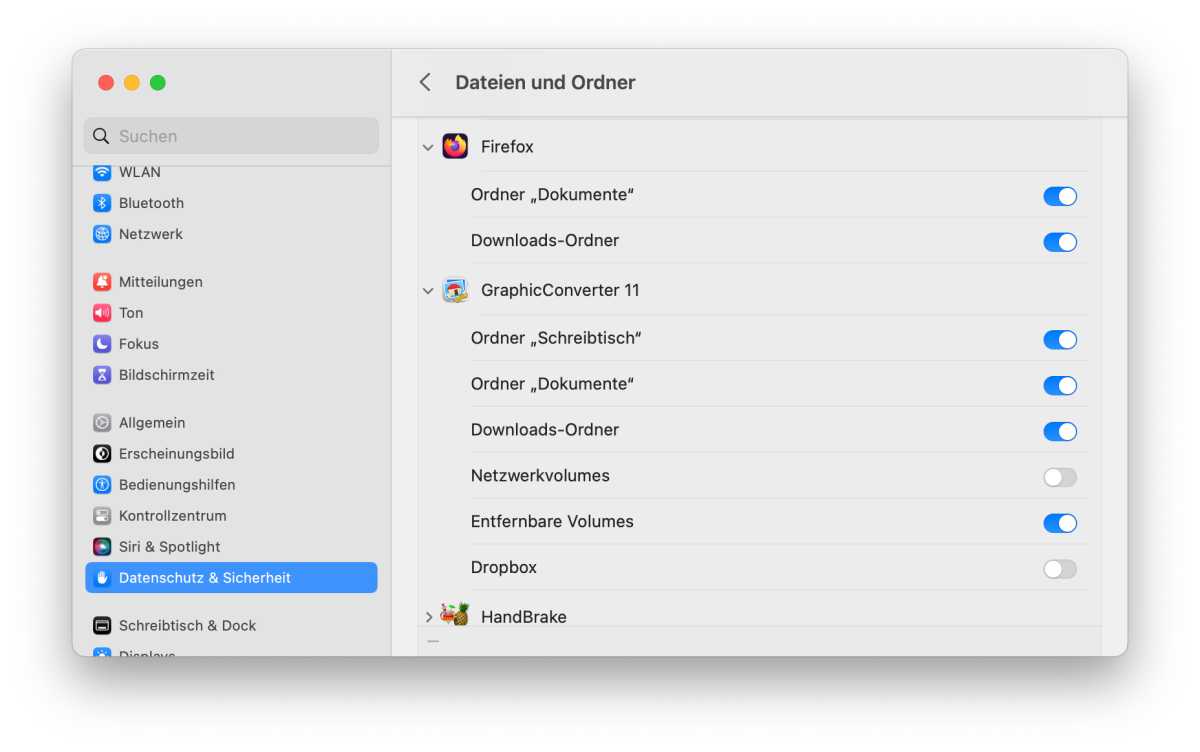Click the Datenschutz & Sicherheit hand icon

102,578
